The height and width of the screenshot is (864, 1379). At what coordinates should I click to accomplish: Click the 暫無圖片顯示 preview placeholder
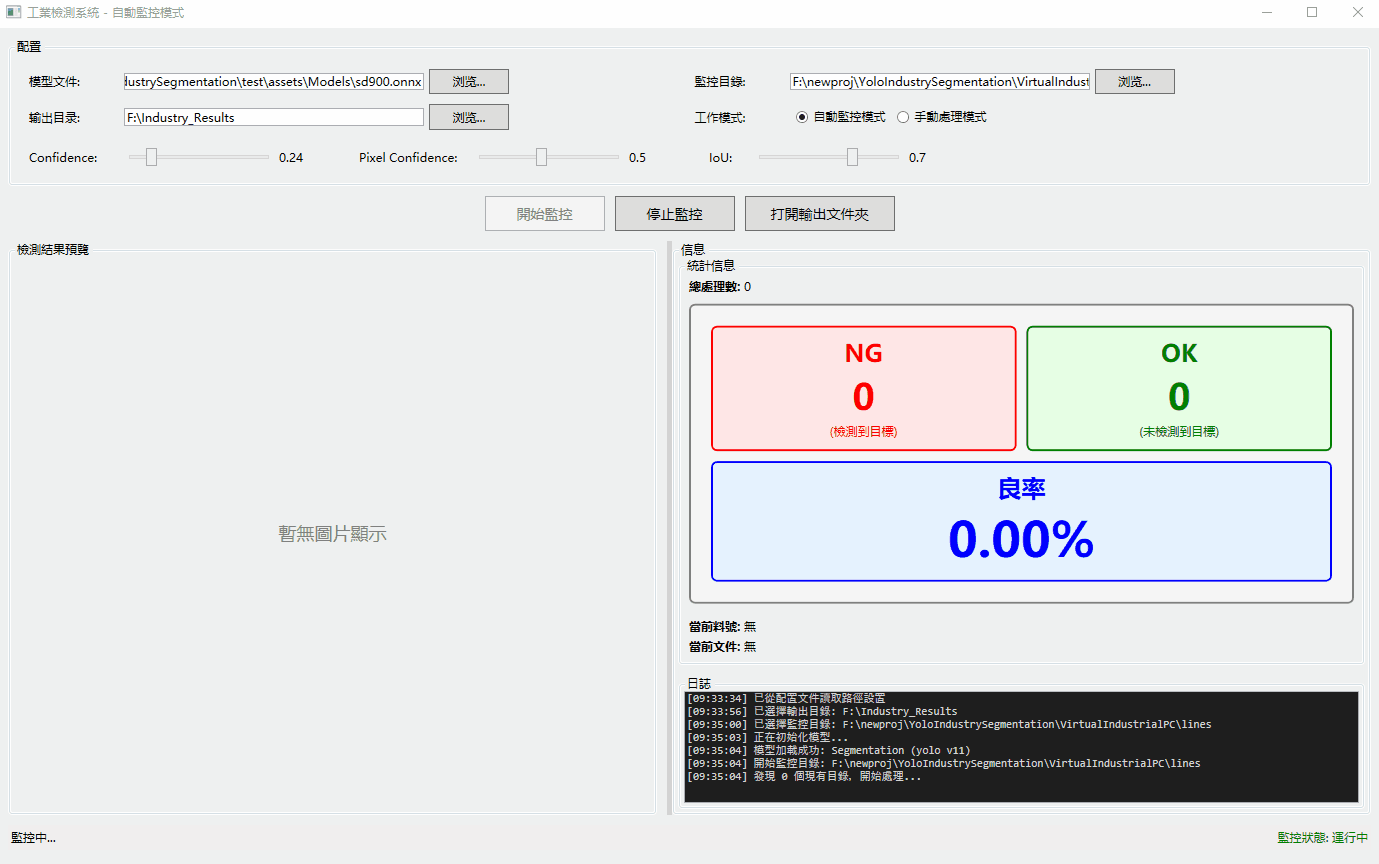333,534
